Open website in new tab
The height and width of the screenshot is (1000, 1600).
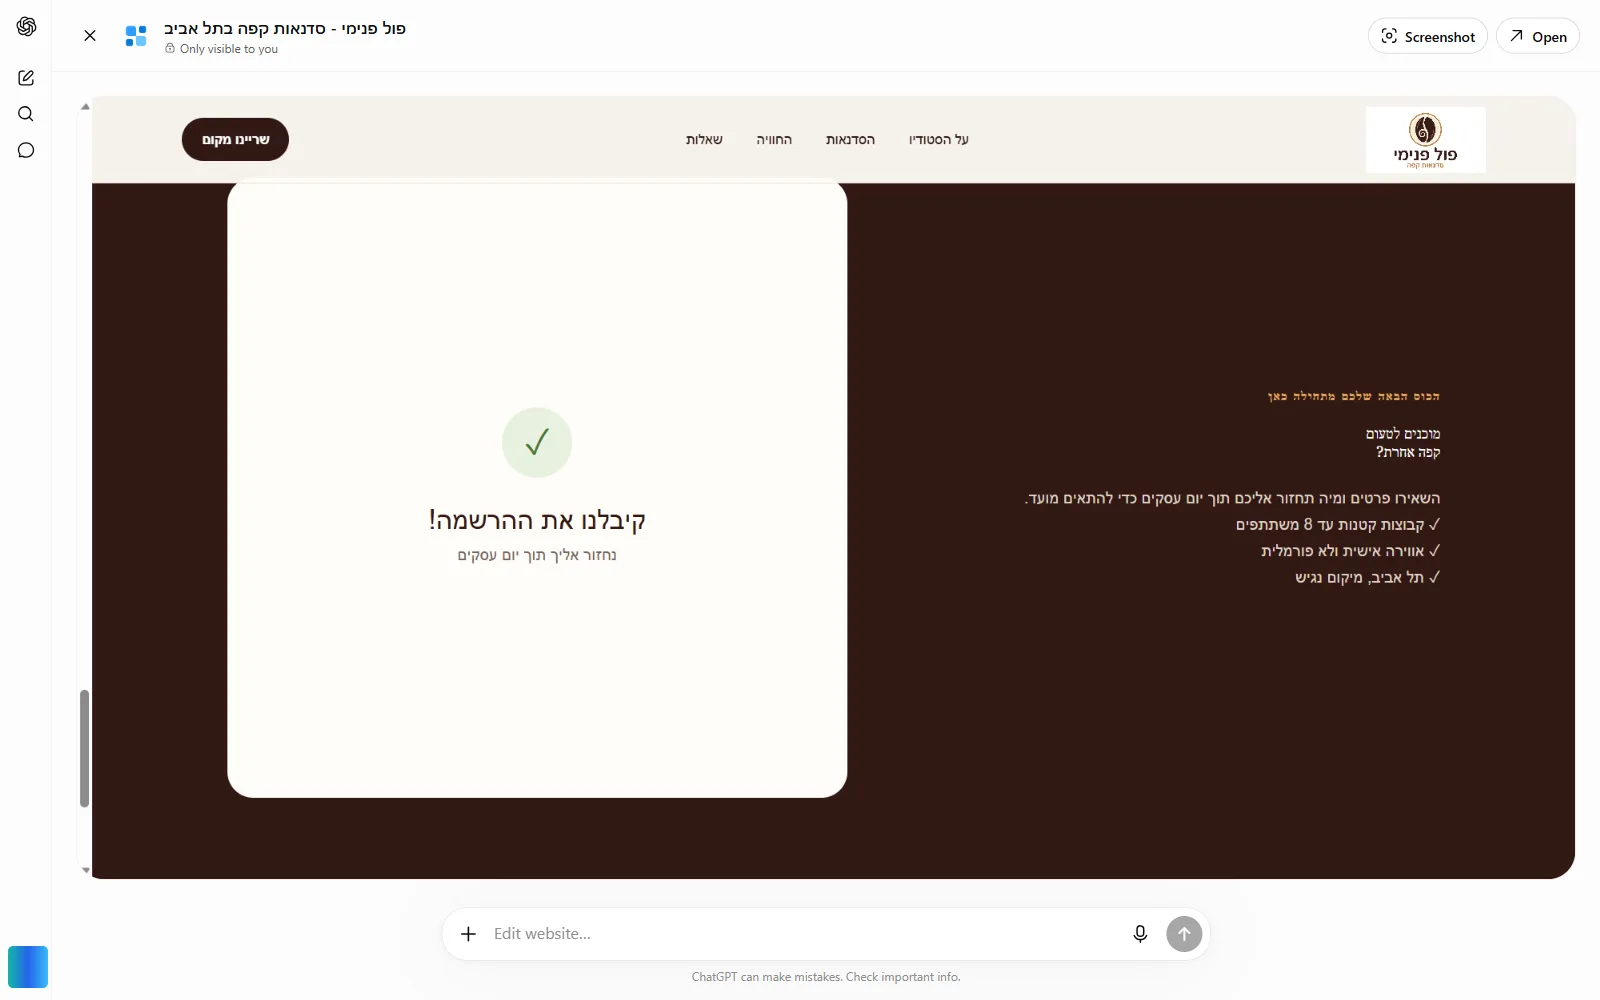click(x=1538, y=36)
